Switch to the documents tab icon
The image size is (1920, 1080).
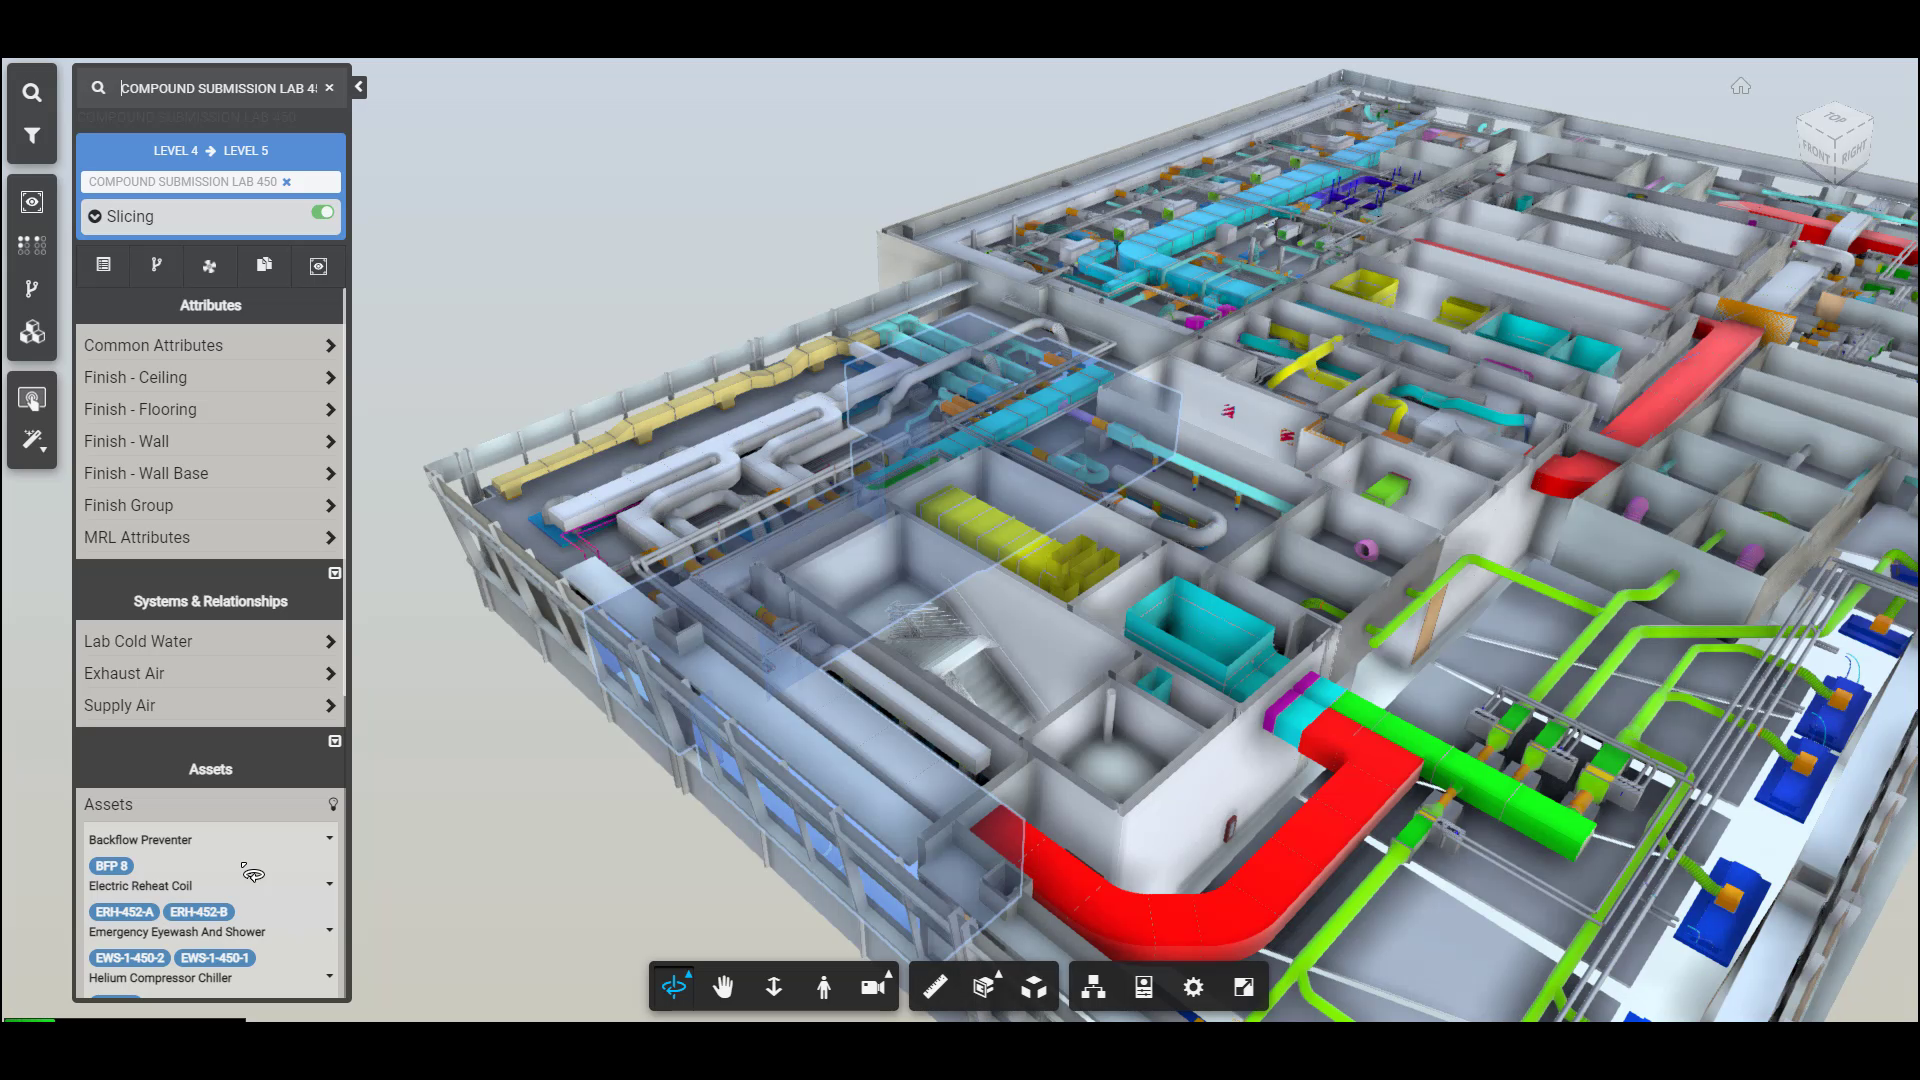264,265
